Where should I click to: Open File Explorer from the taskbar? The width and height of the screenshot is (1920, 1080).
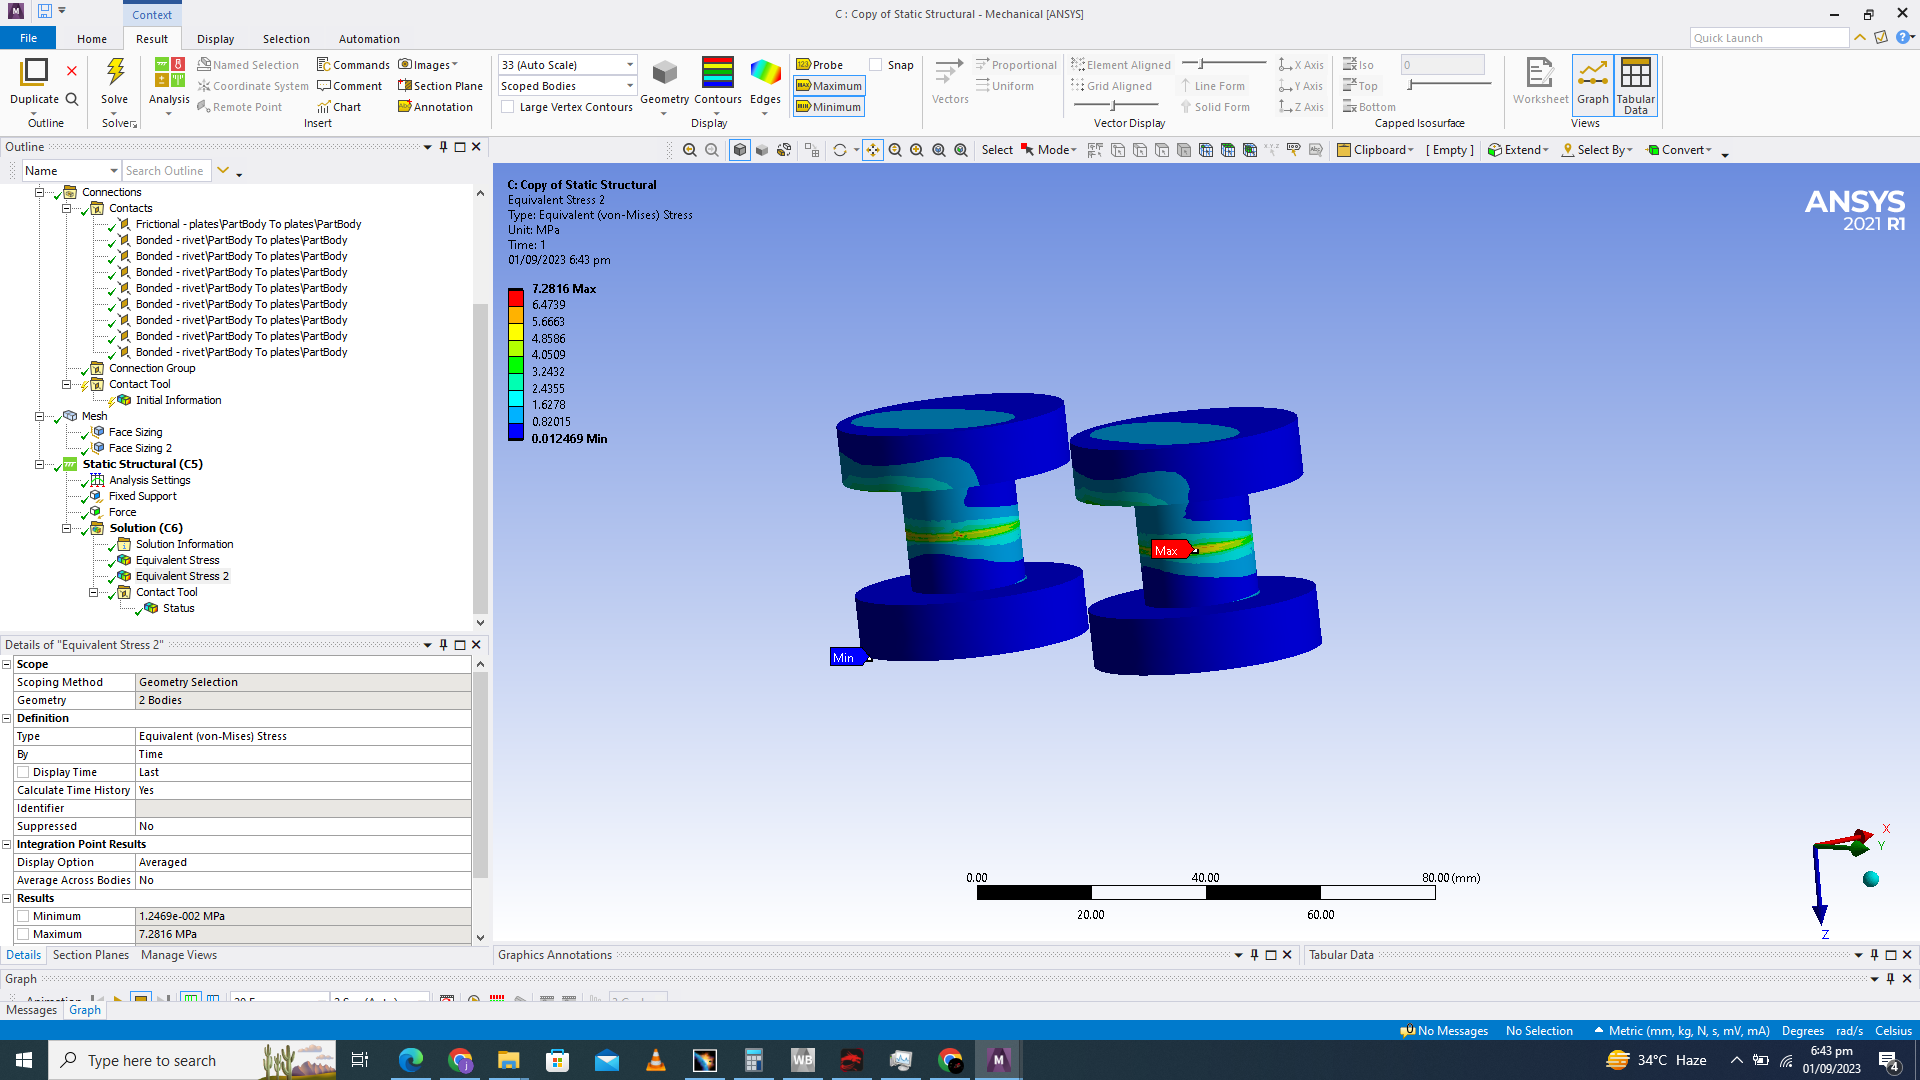pos(509,1060)
